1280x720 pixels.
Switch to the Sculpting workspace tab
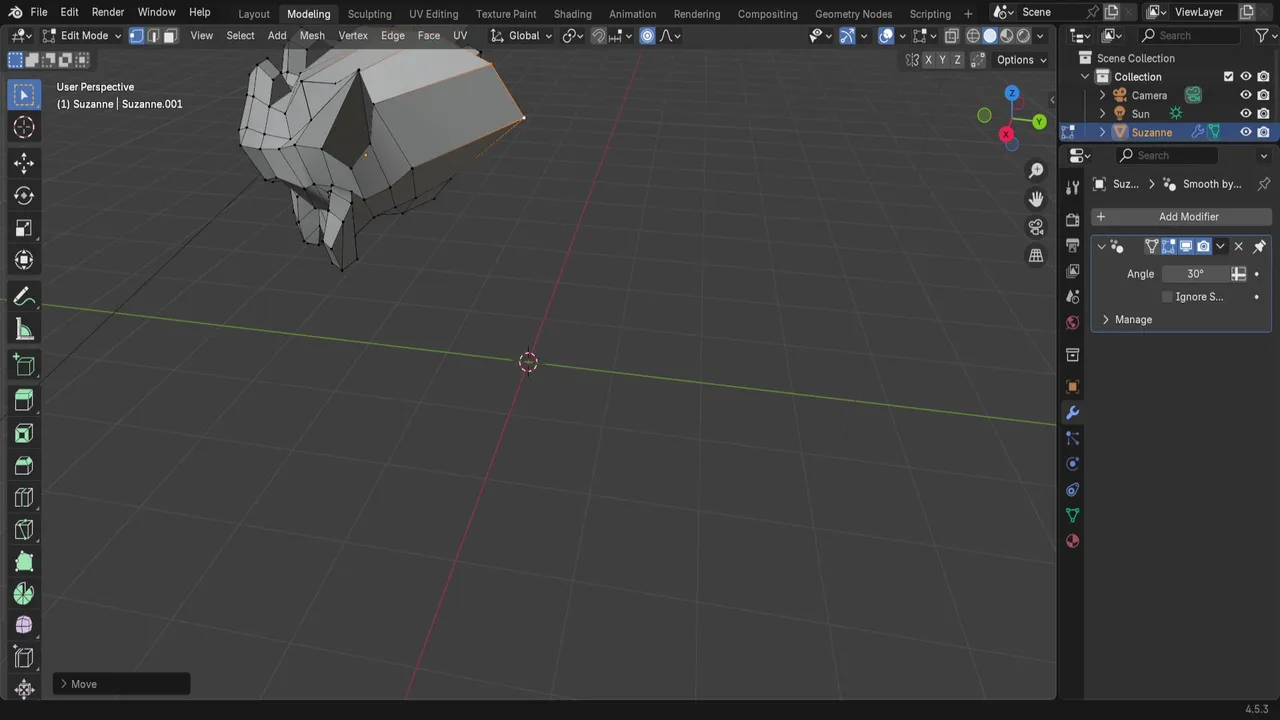pyautogui.click(x=369, y=14)
